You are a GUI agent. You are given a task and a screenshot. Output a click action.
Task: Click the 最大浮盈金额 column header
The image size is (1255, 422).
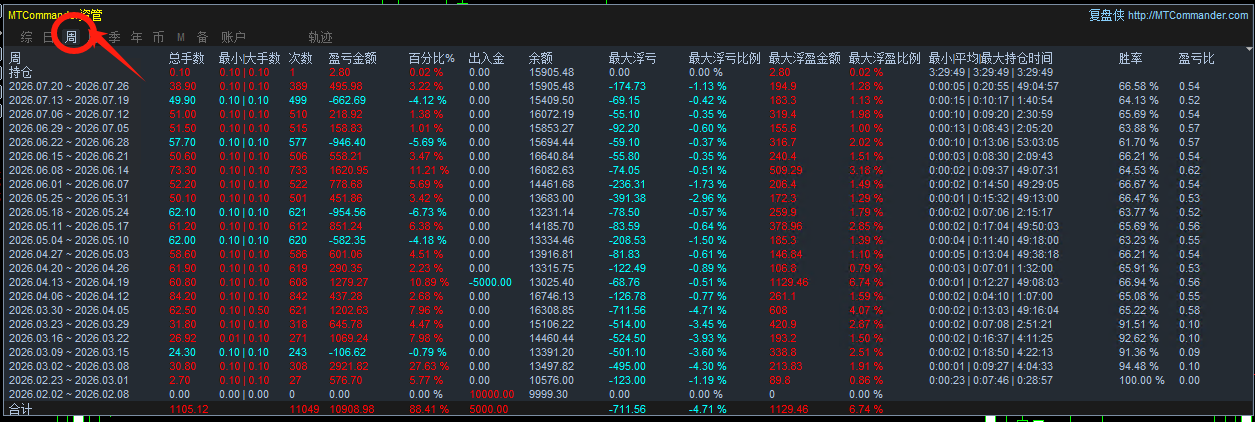pyautogui.click(x=804, y=58)
